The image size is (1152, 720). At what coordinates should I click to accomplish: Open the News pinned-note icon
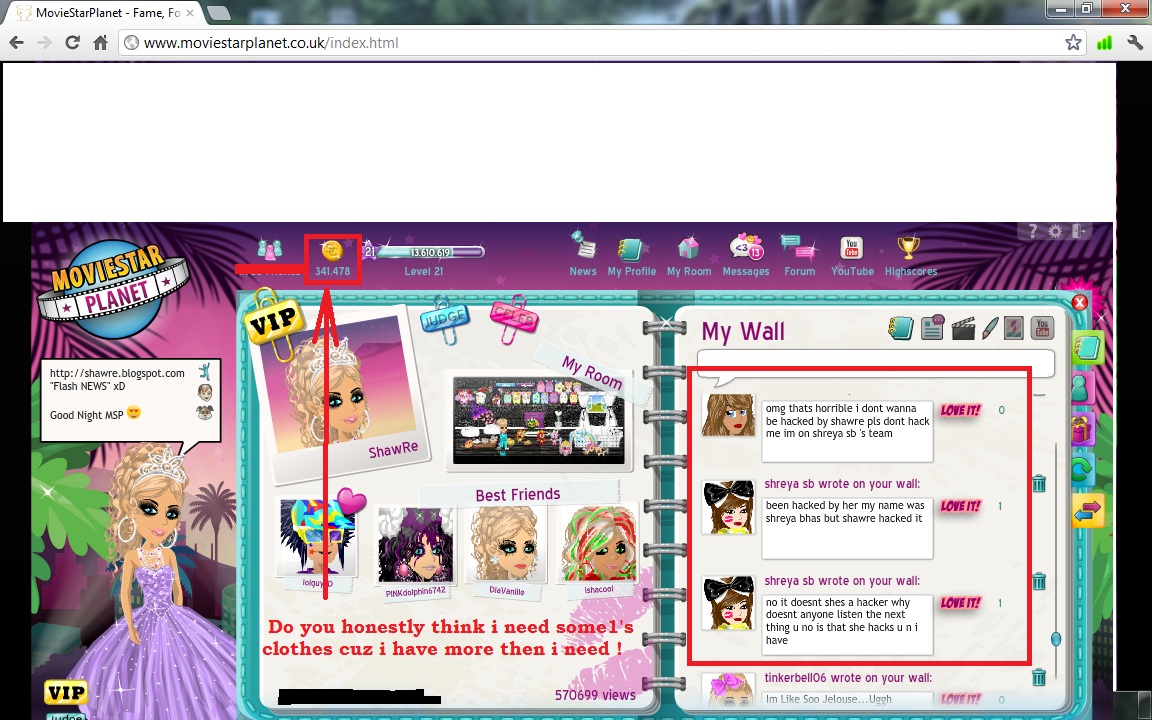[583, 246]
